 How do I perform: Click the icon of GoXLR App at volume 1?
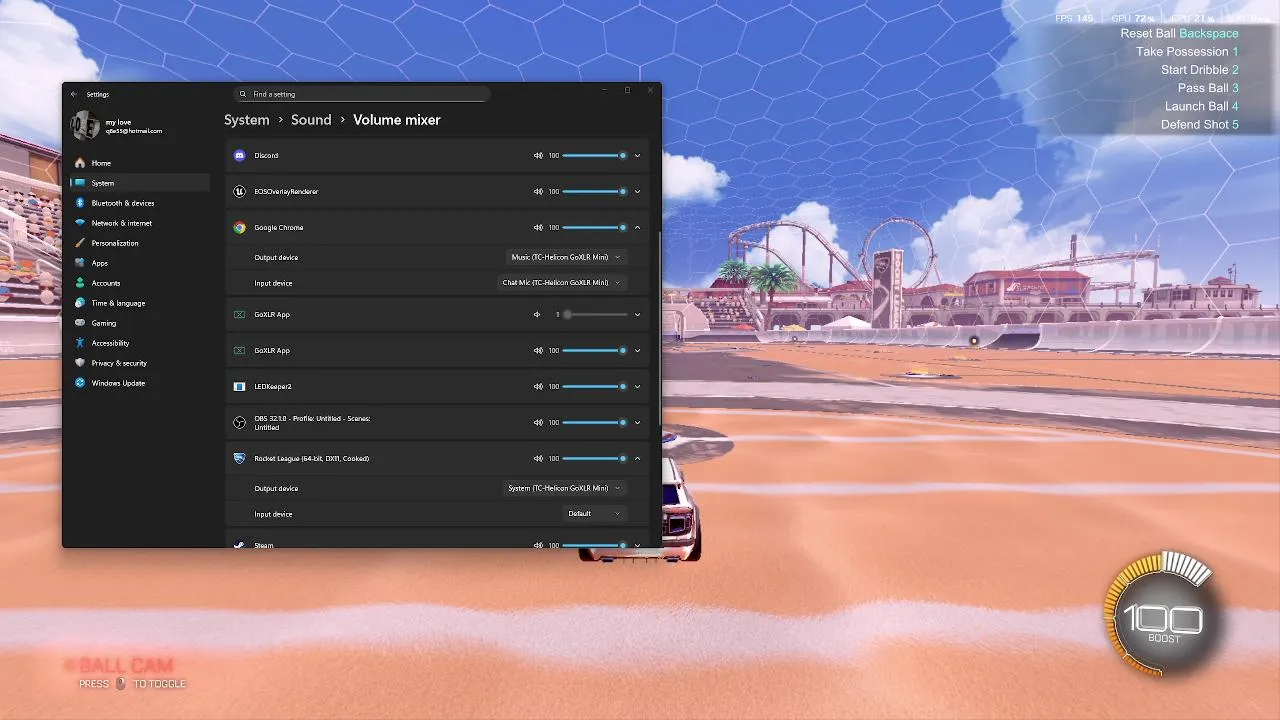click(x=239, y=314)
